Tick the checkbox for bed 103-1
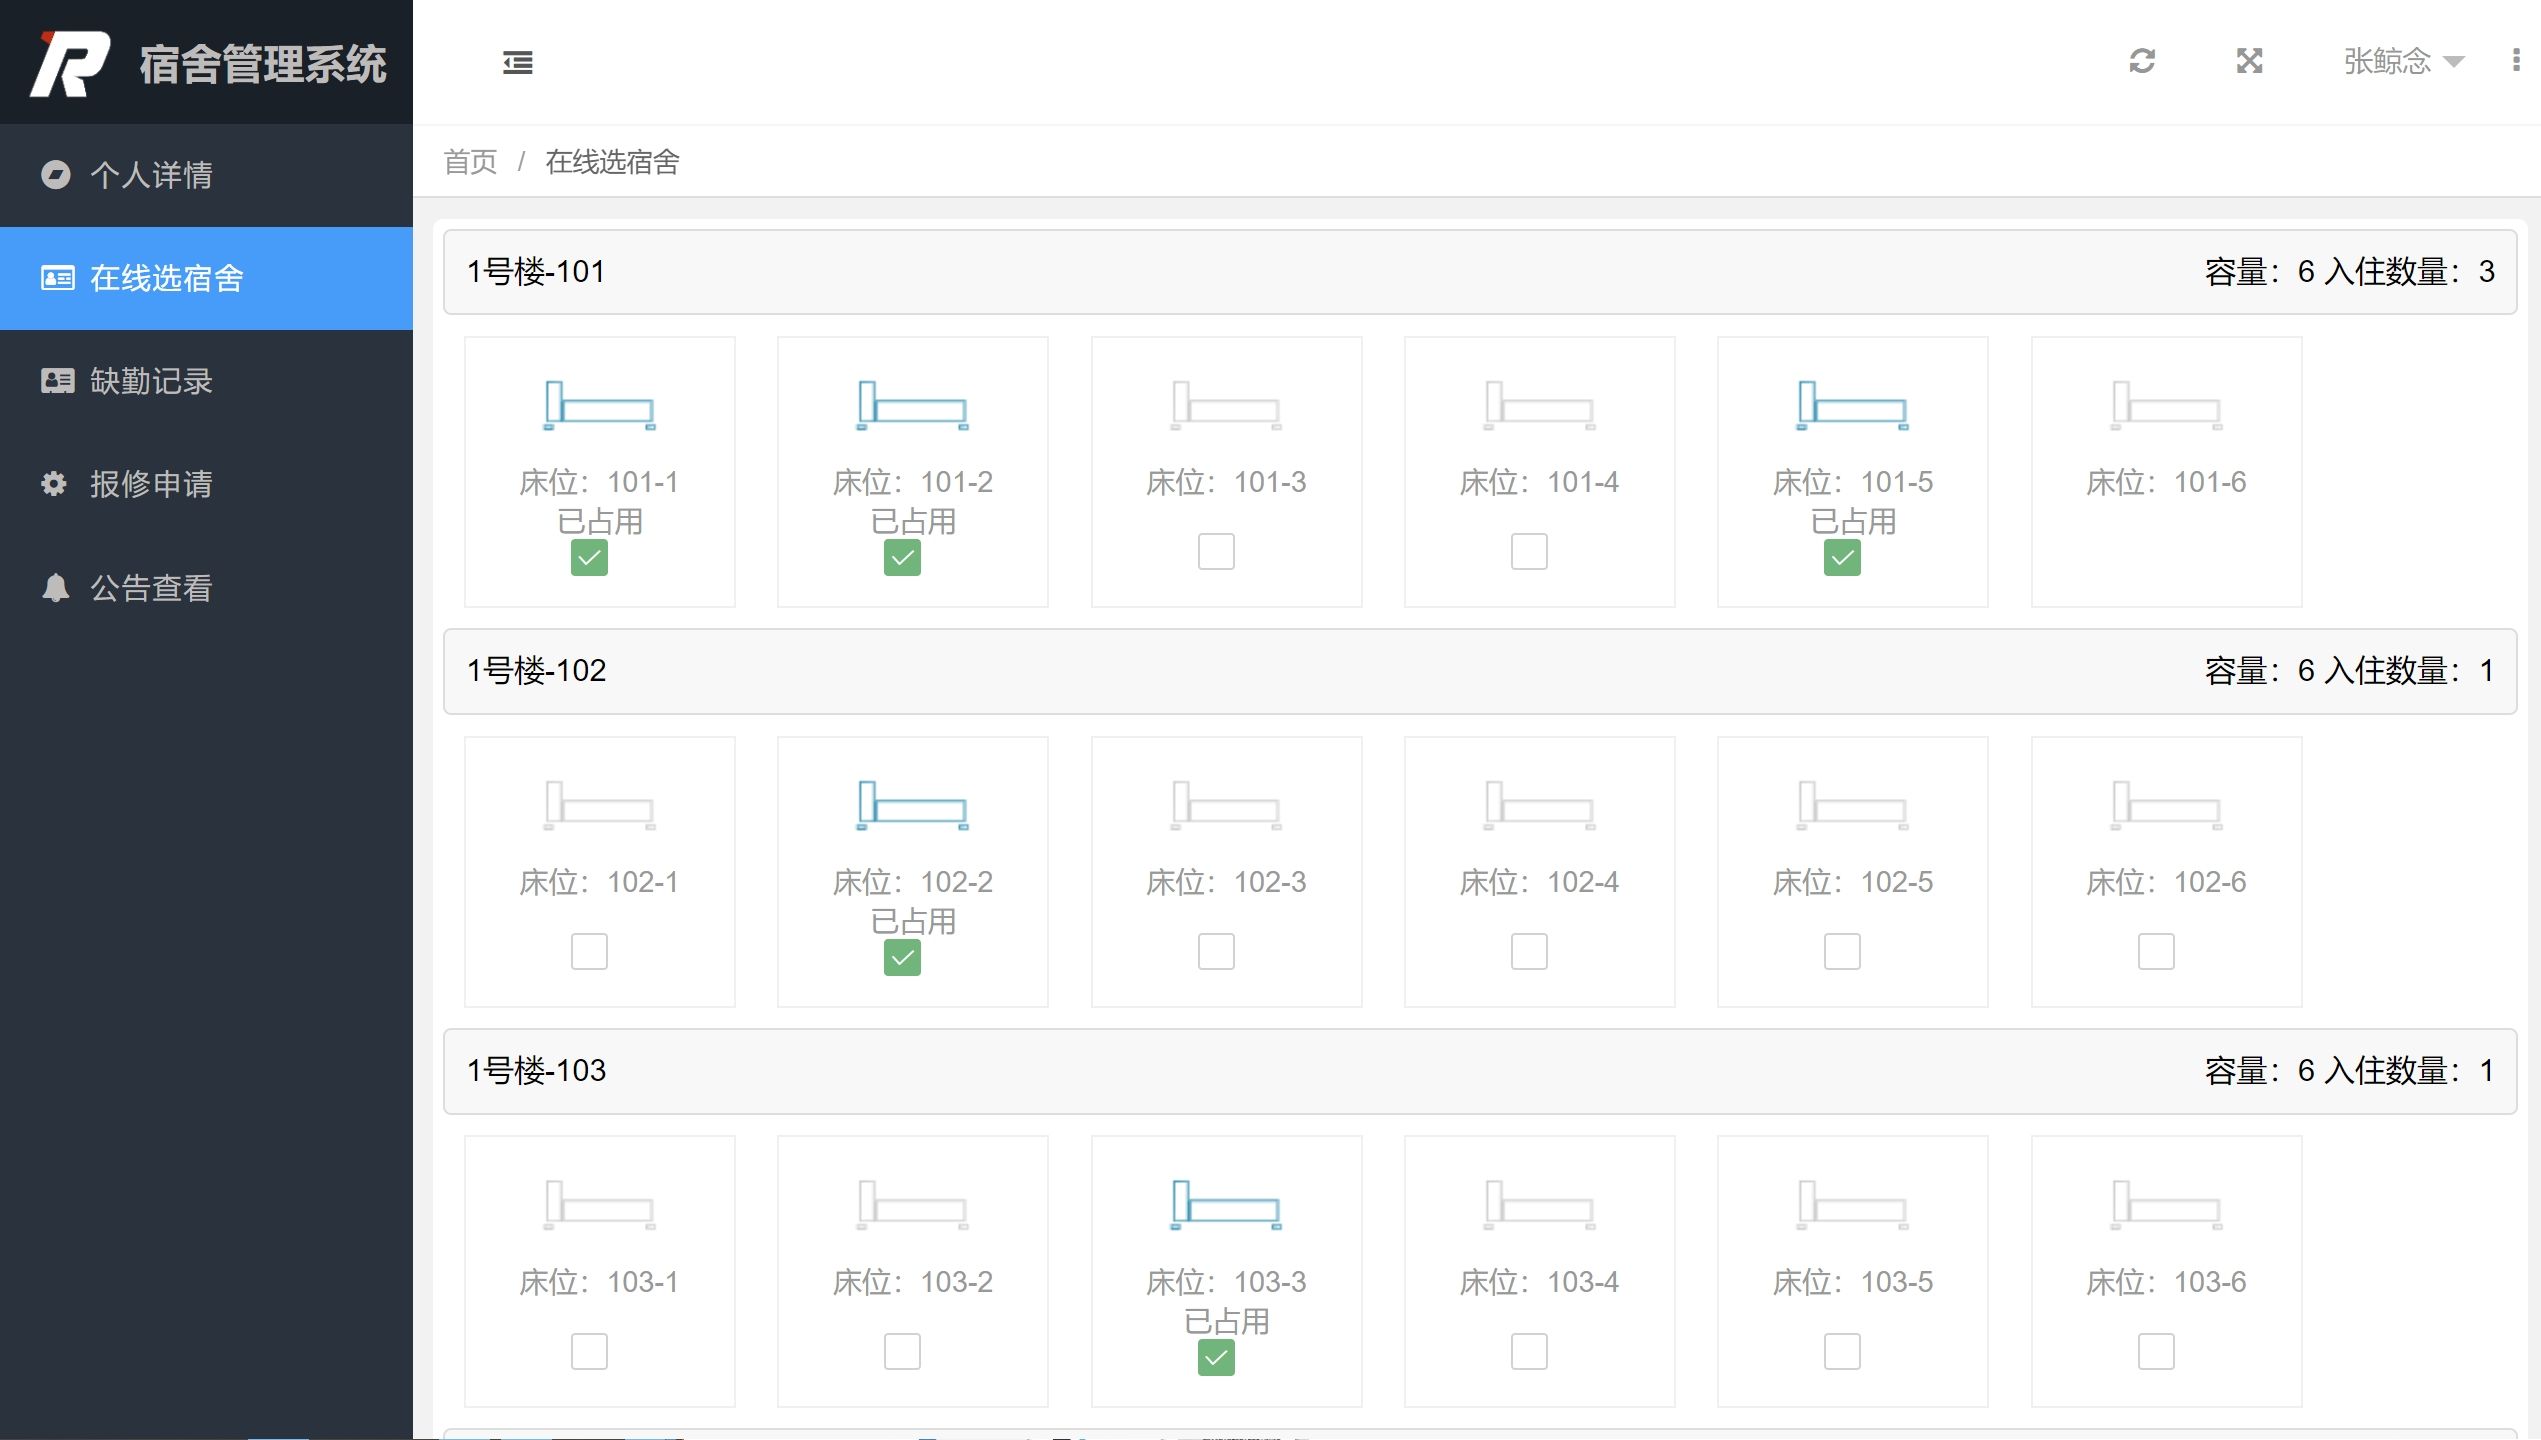Screen dimensions: 2541x1440 (589, 1351)
